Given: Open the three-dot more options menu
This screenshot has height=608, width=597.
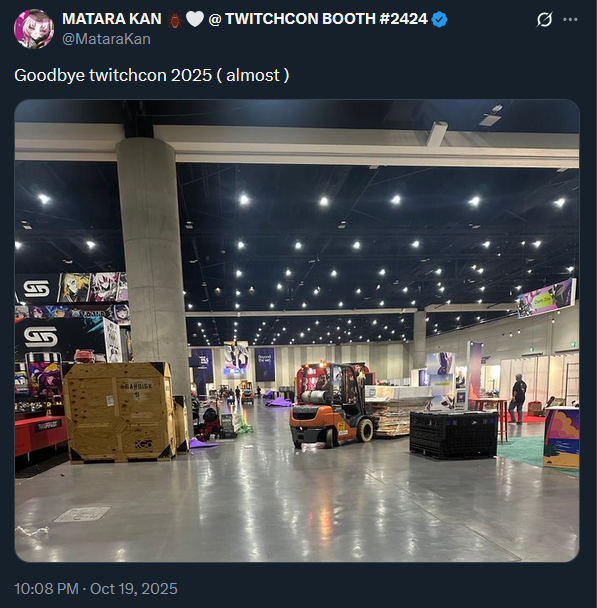Looking at the screenshot, I should click(570, 19).
